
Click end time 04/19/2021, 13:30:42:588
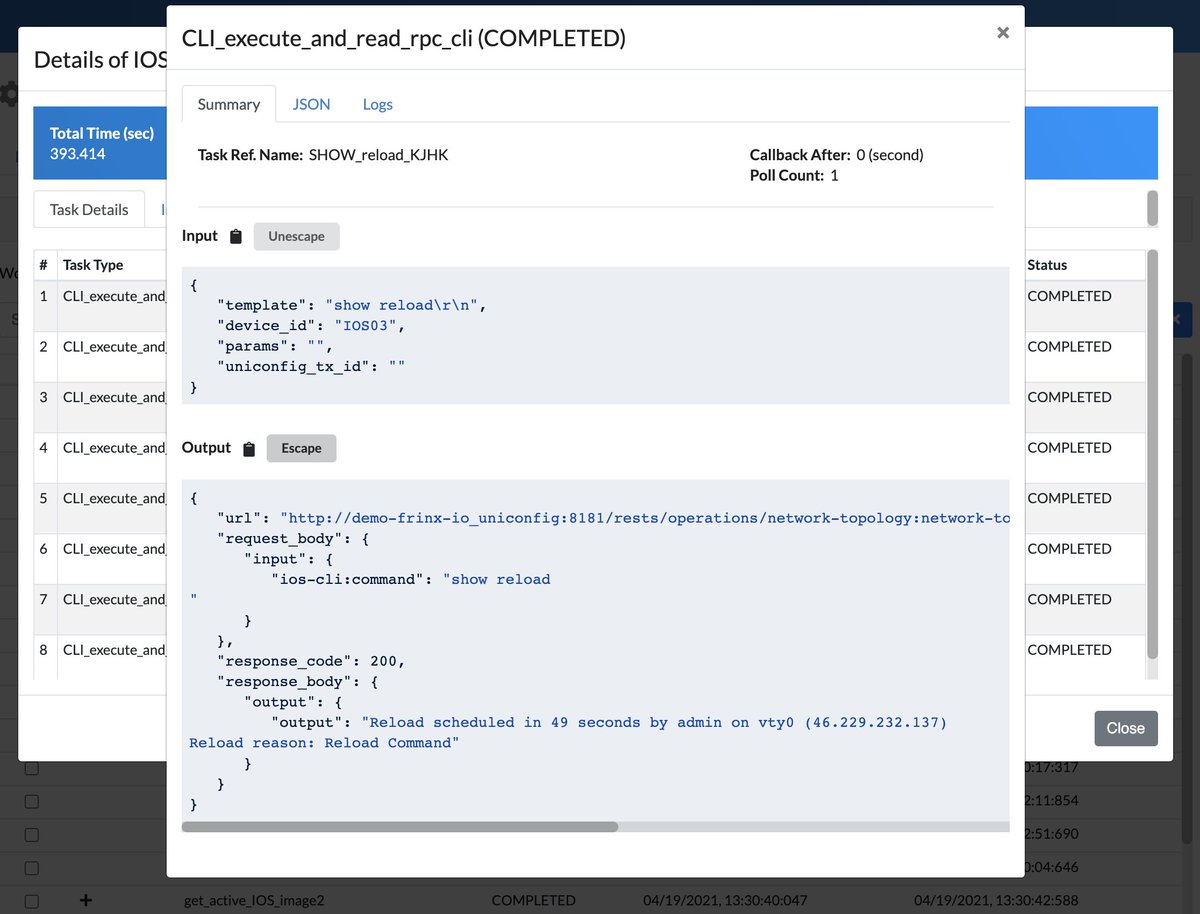[997, 900]
